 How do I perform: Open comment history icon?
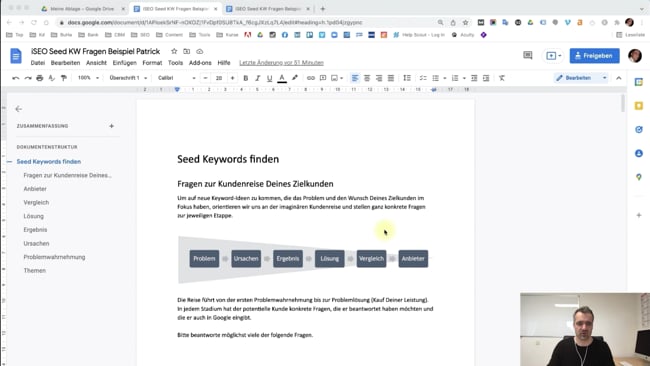point(528,56)
